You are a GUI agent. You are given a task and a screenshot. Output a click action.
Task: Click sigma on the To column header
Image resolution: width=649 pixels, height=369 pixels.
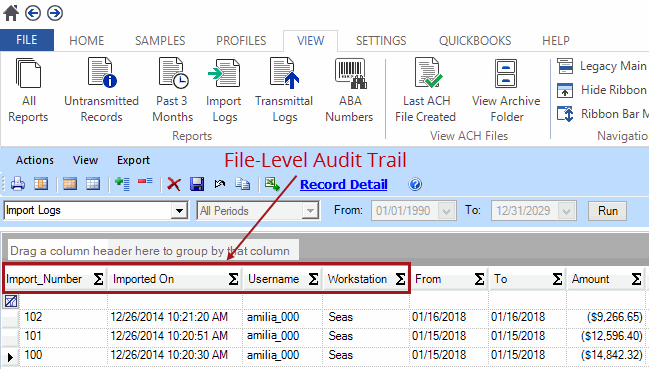[558, 279]
